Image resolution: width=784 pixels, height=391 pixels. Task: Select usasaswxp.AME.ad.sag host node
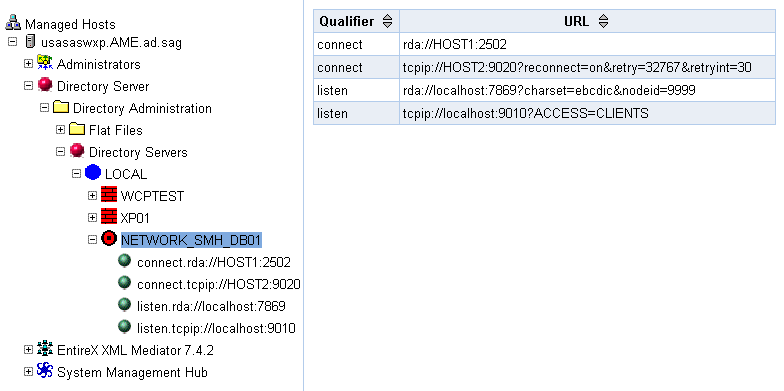pos(111,42)
